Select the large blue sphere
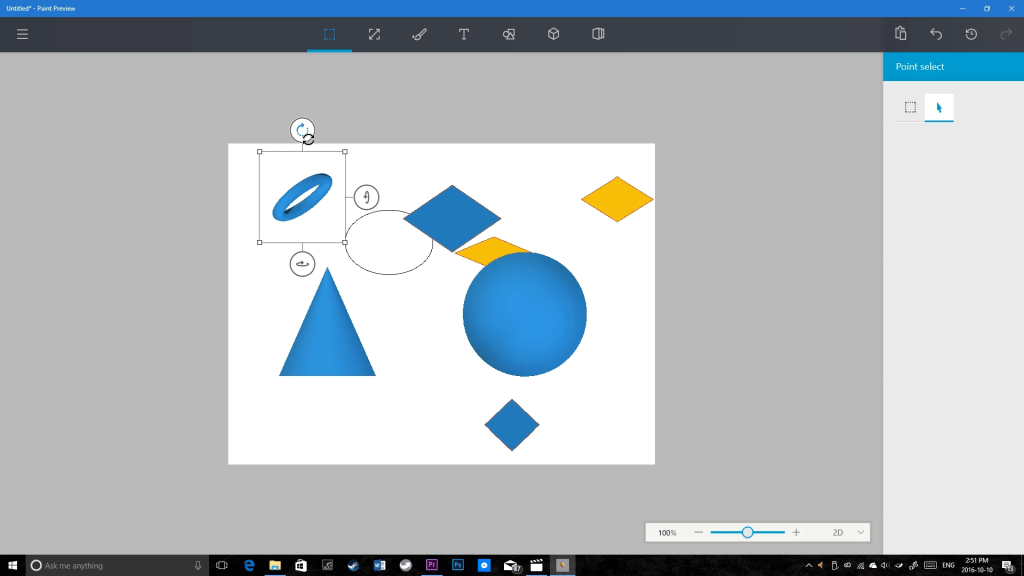This screenshot has height=576, width=1024. coord(524,314)
